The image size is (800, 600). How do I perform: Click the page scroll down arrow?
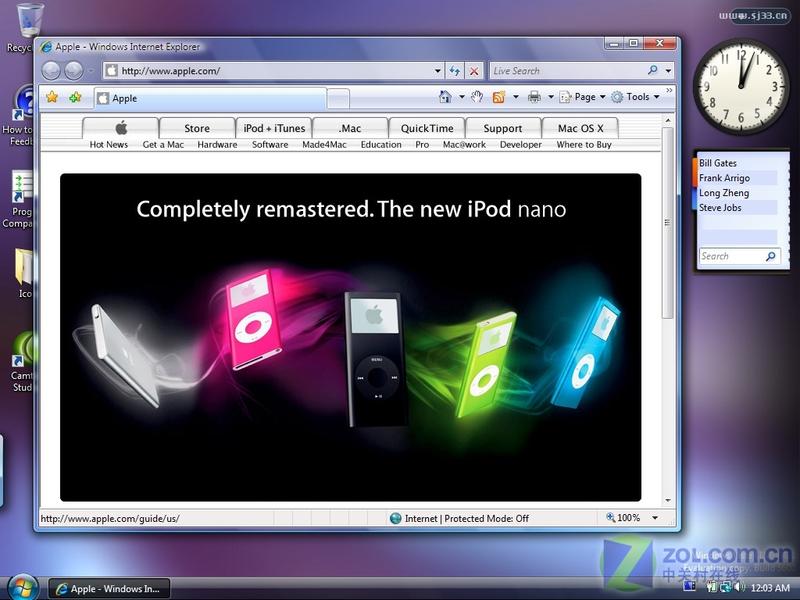(668, 501)
